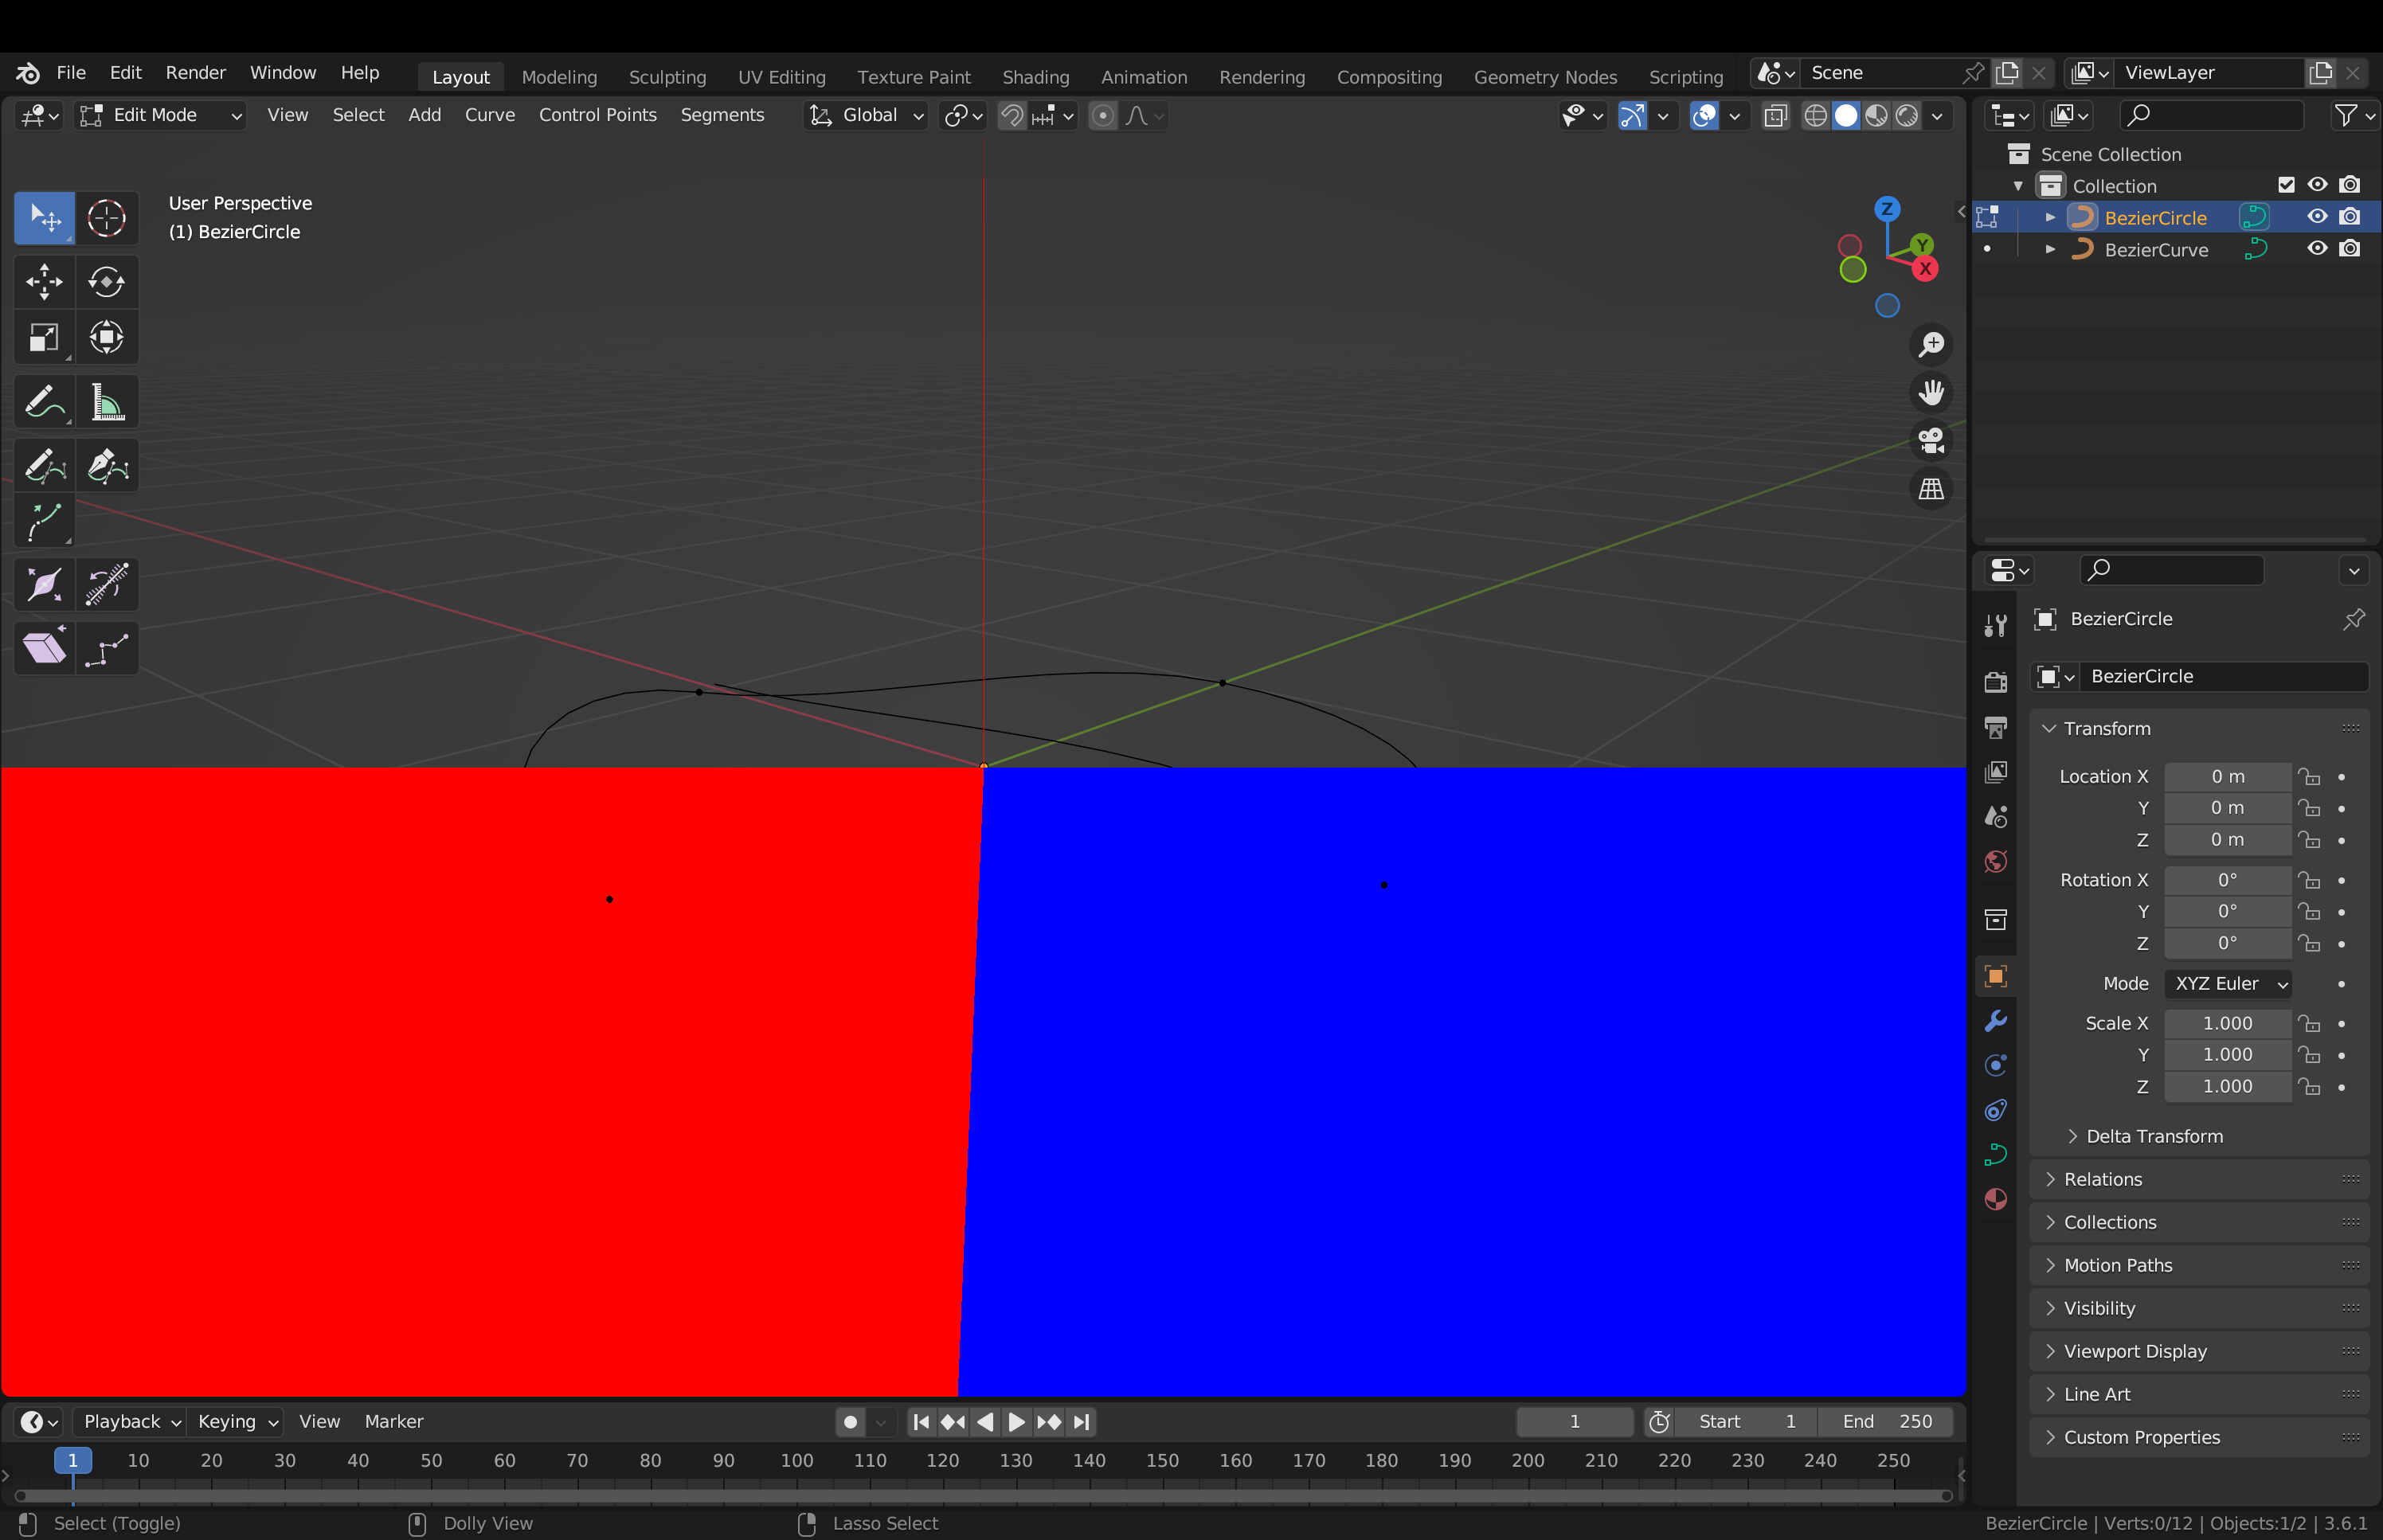Open the Render menu
The width and height of the screenshot is (2383, 1540).
195,73
